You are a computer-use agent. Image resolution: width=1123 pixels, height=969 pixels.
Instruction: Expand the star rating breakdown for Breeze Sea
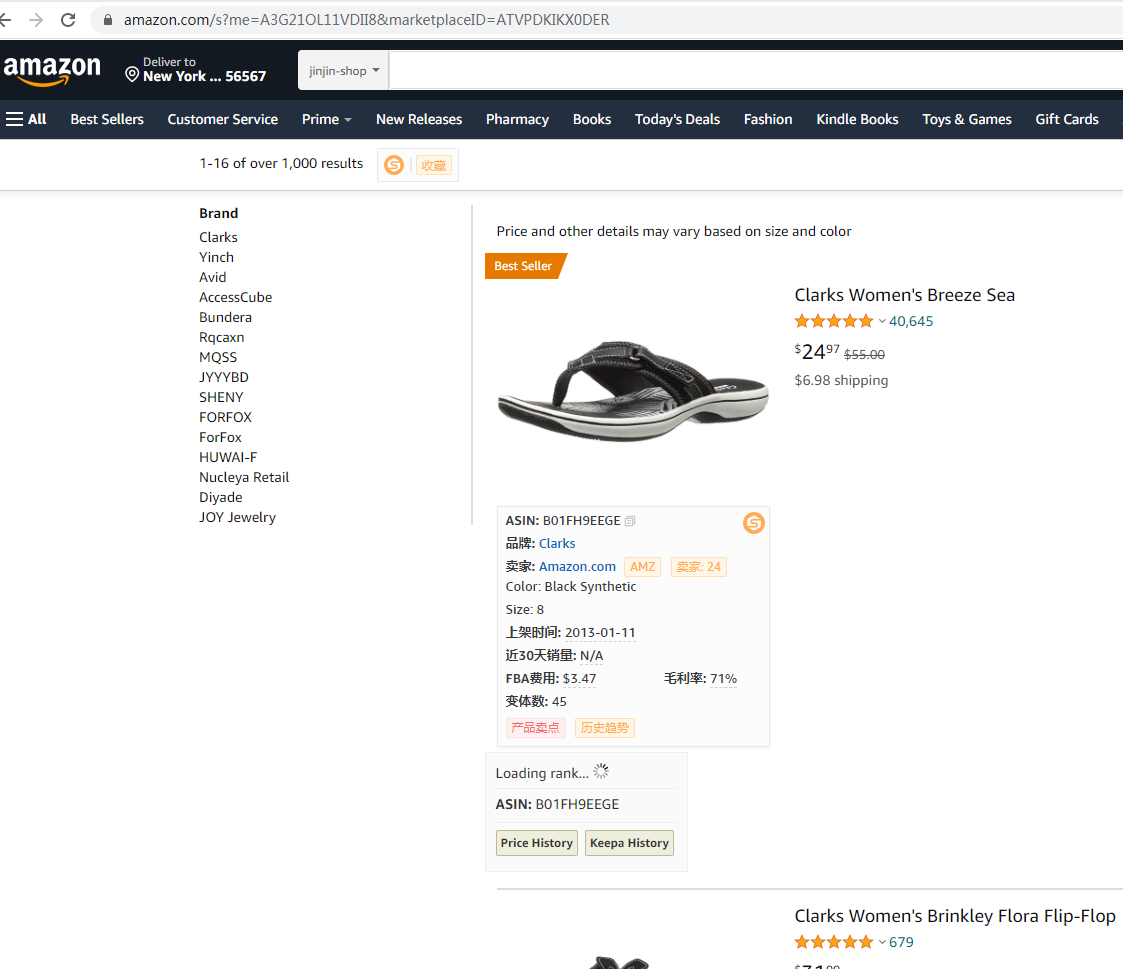coord(882,322)
